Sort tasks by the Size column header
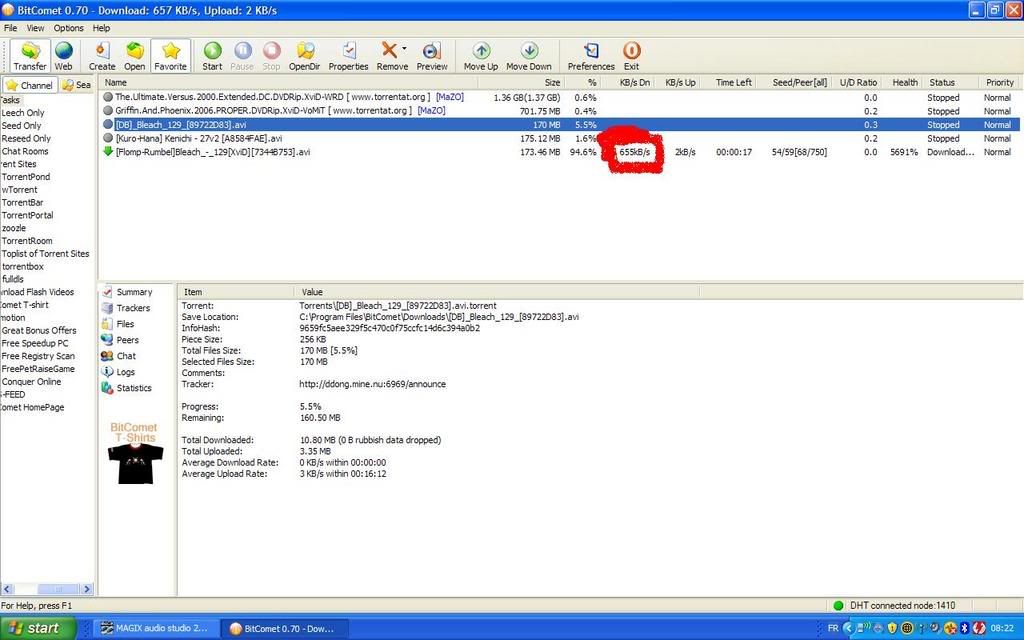The width and height of the screenshot is (1024, 640). pos(521,82)
